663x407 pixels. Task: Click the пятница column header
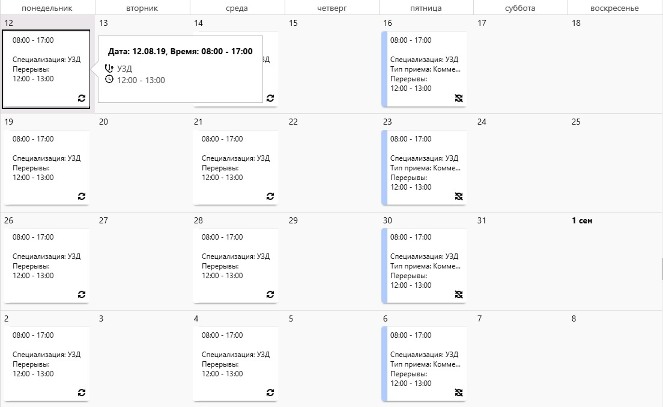tap(426, 7)
